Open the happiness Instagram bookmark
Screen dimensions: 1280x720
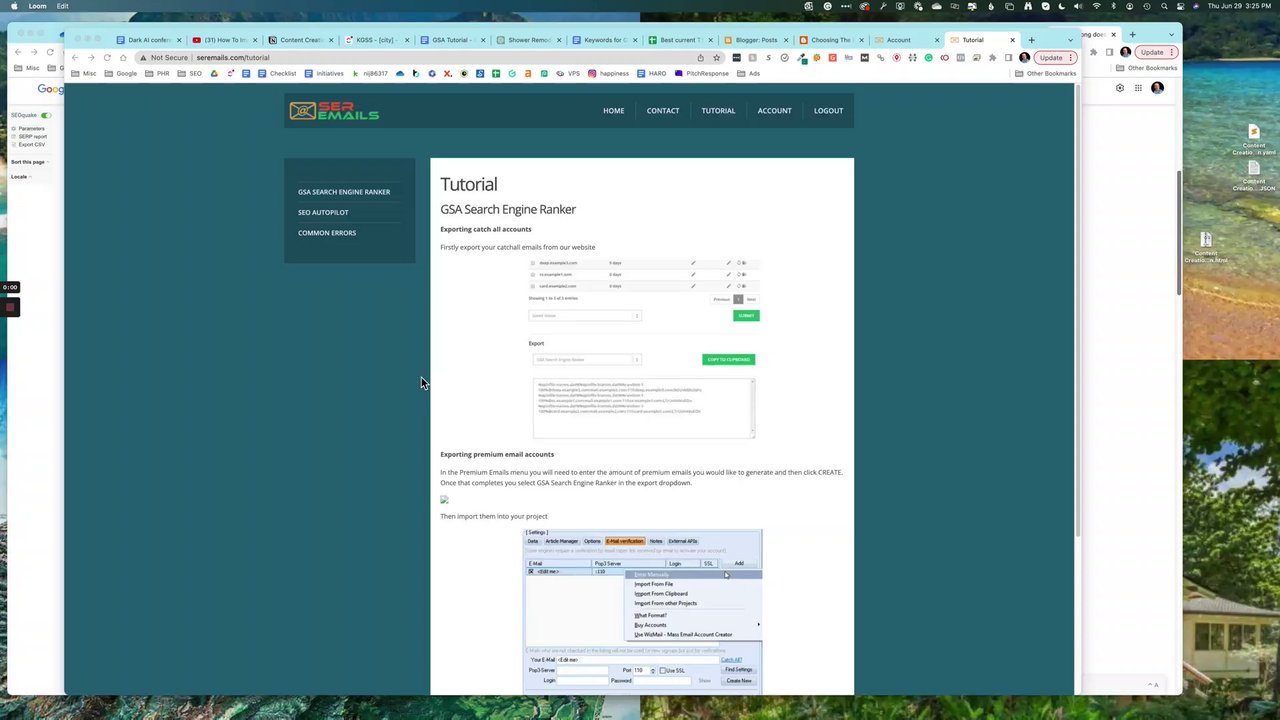[x=609, y=73]
